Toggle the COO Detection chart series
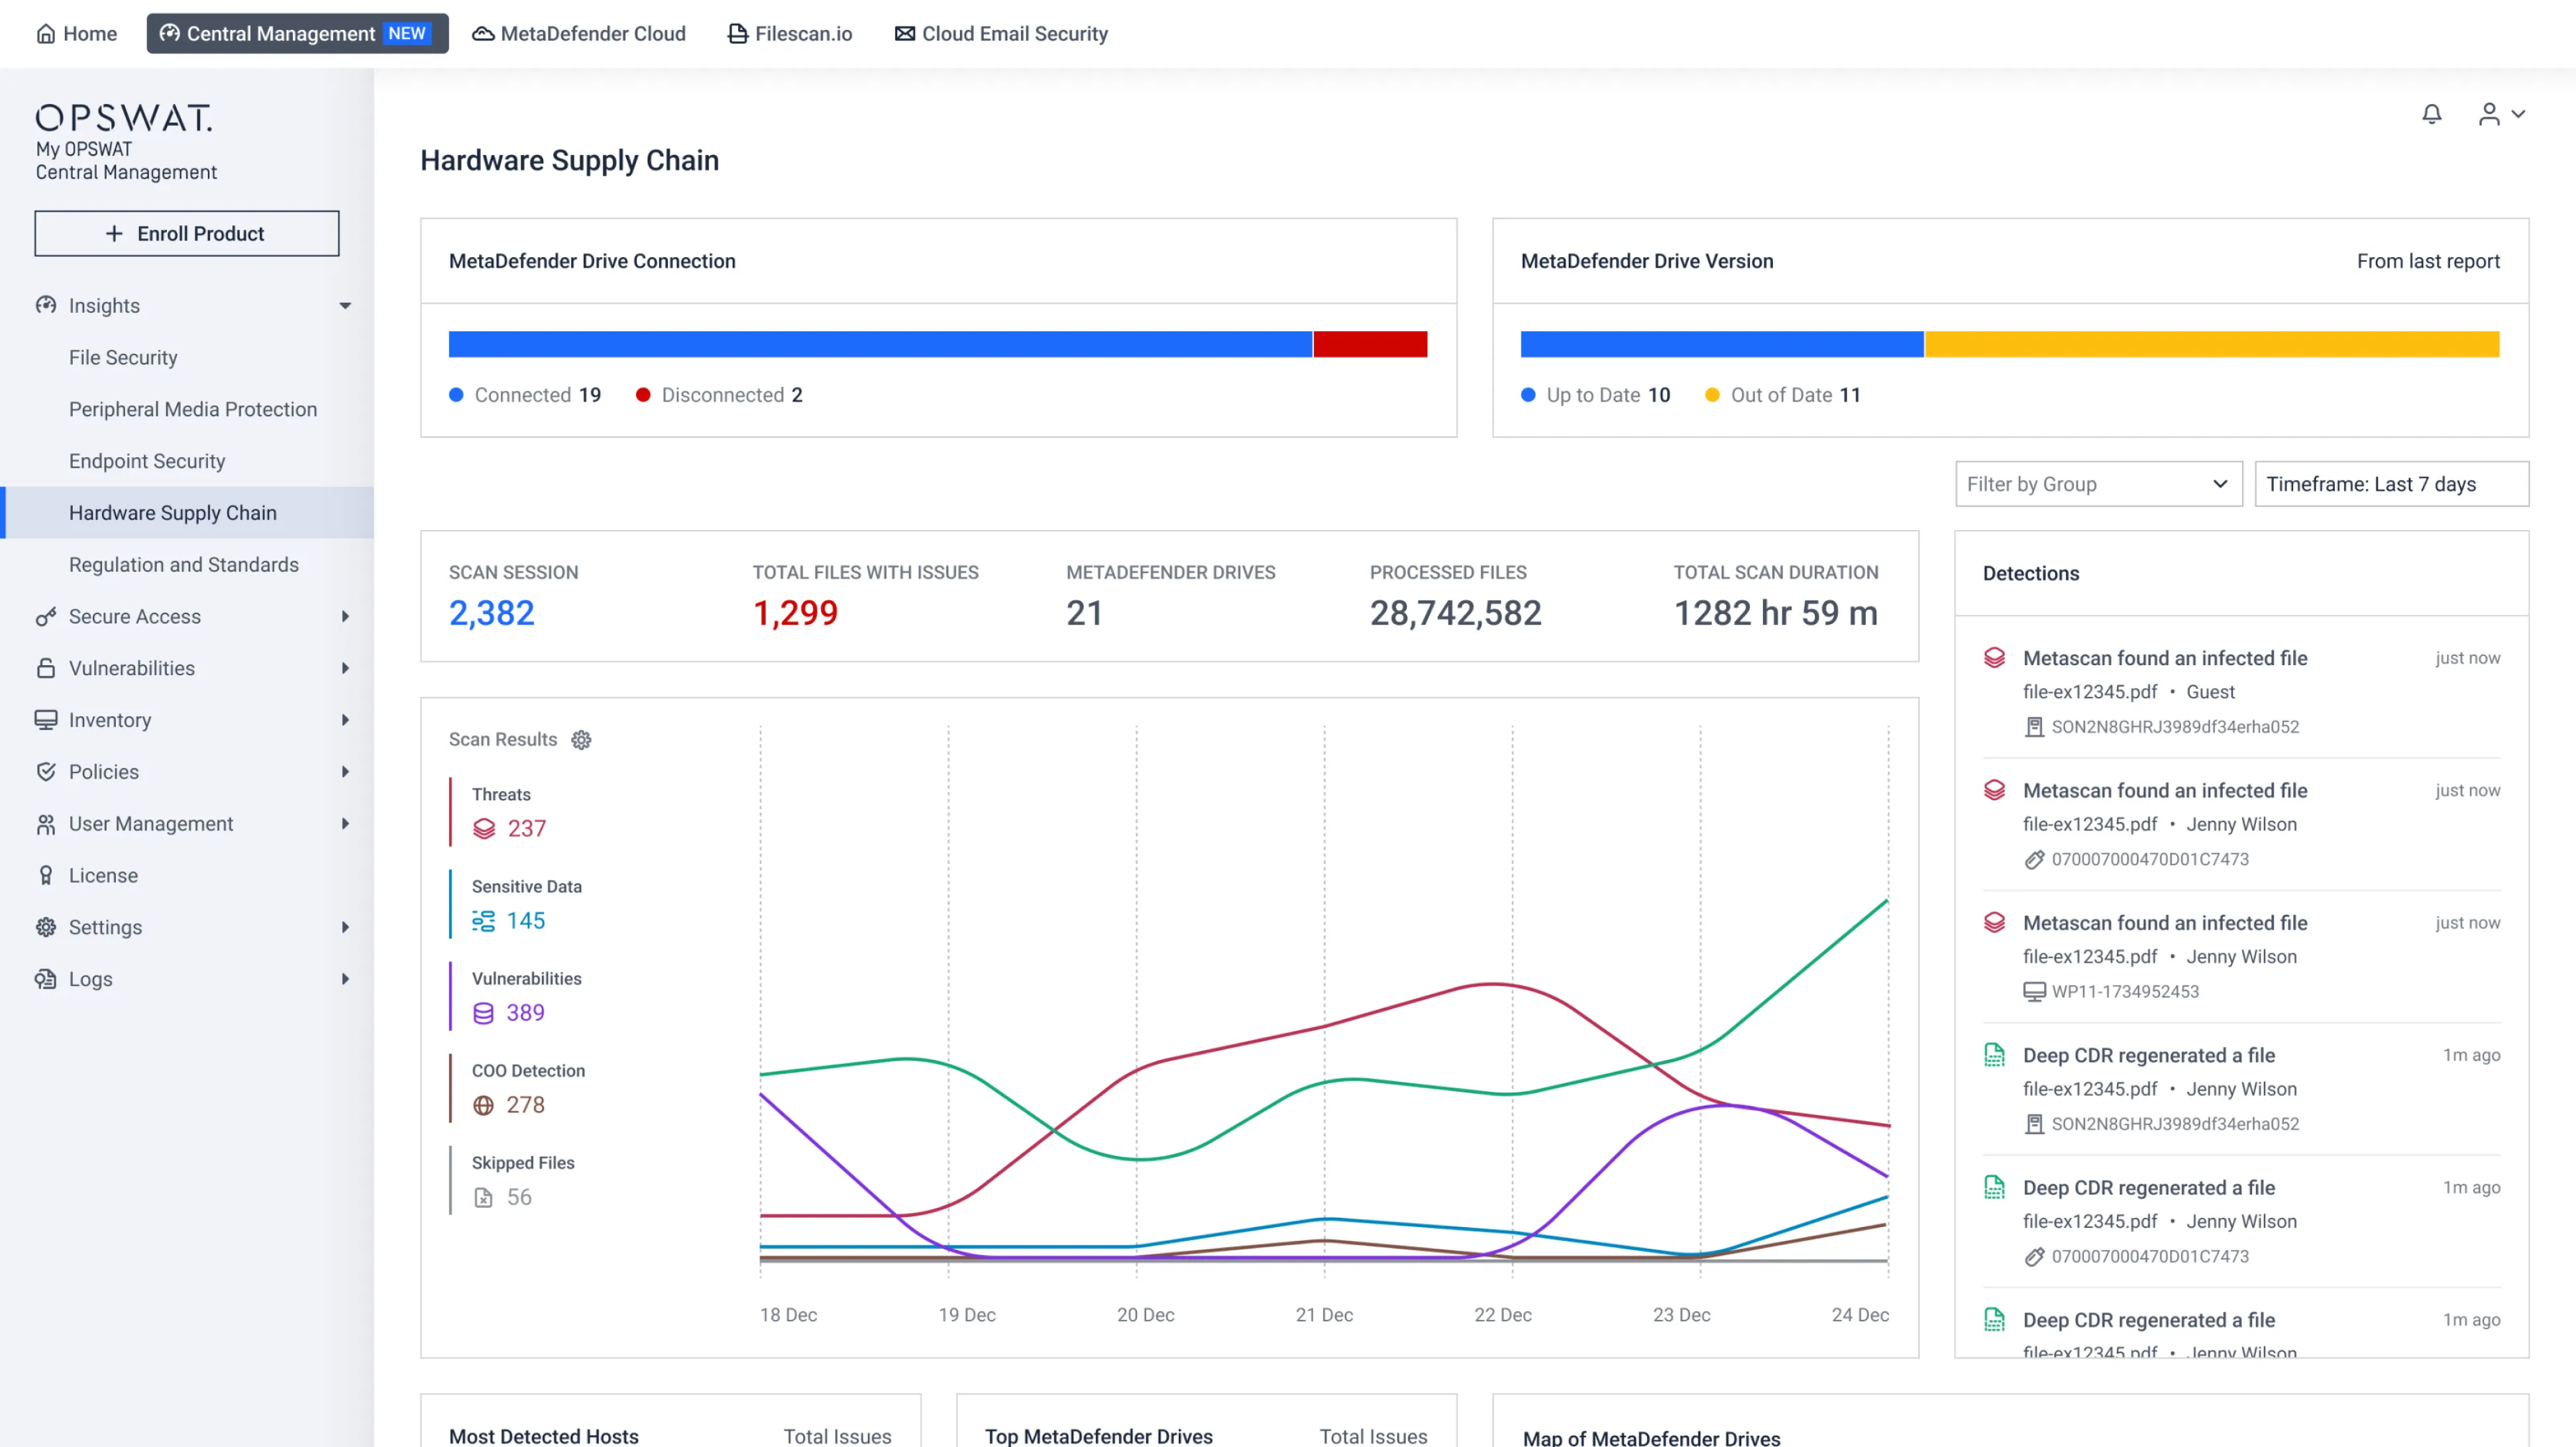The width and height of the screenshot is (2576, 1447). click(528, 1071)
